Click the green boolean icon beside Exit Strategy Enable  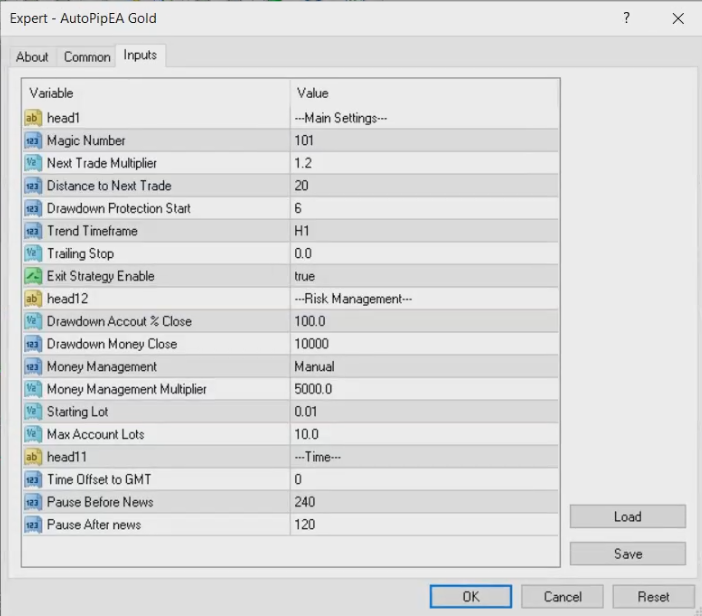pos(33,276)
